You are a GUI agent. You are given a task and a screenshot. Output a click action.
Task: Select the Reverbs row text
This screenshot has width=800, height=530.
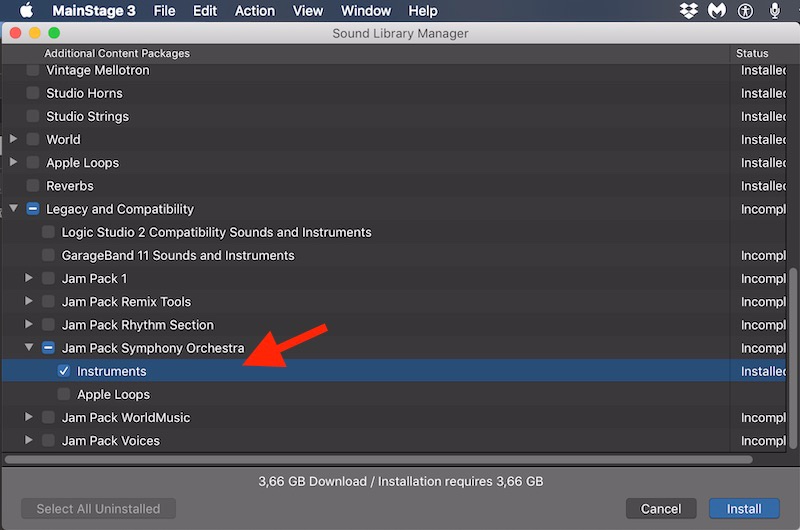(70, 186)
